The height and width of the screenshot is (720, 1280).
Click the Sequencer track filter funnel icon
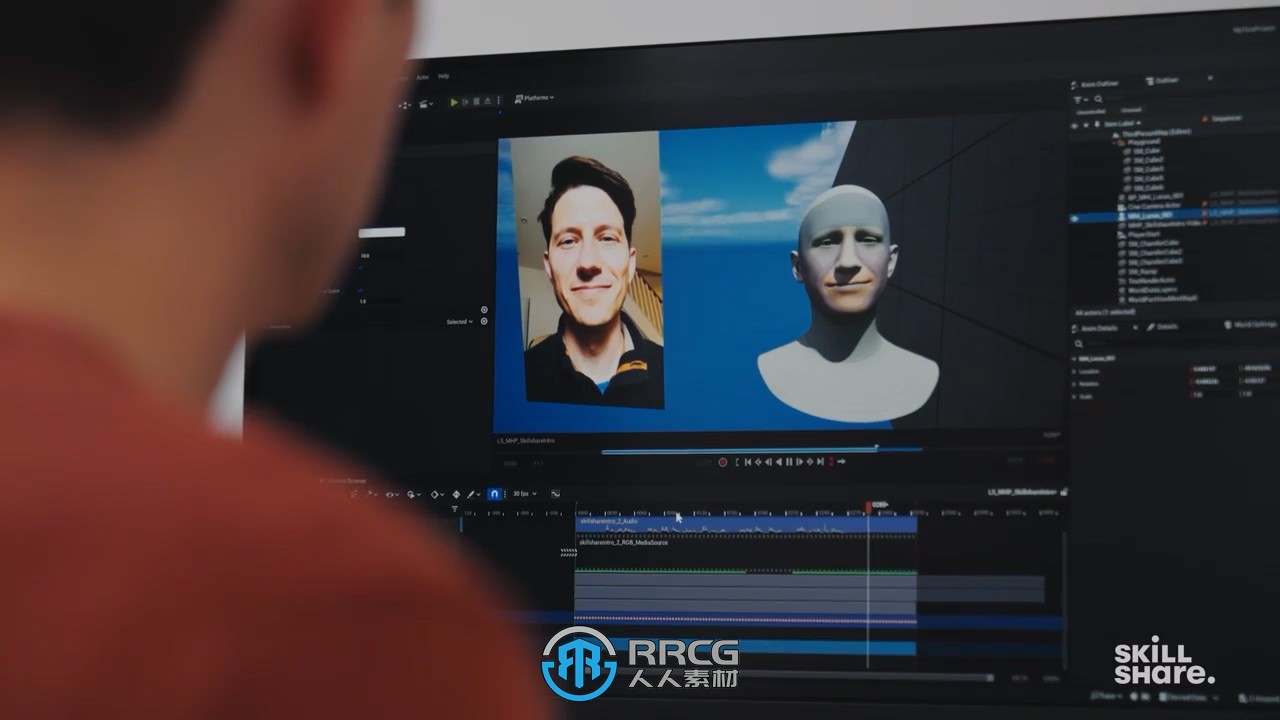pos(455,508)
